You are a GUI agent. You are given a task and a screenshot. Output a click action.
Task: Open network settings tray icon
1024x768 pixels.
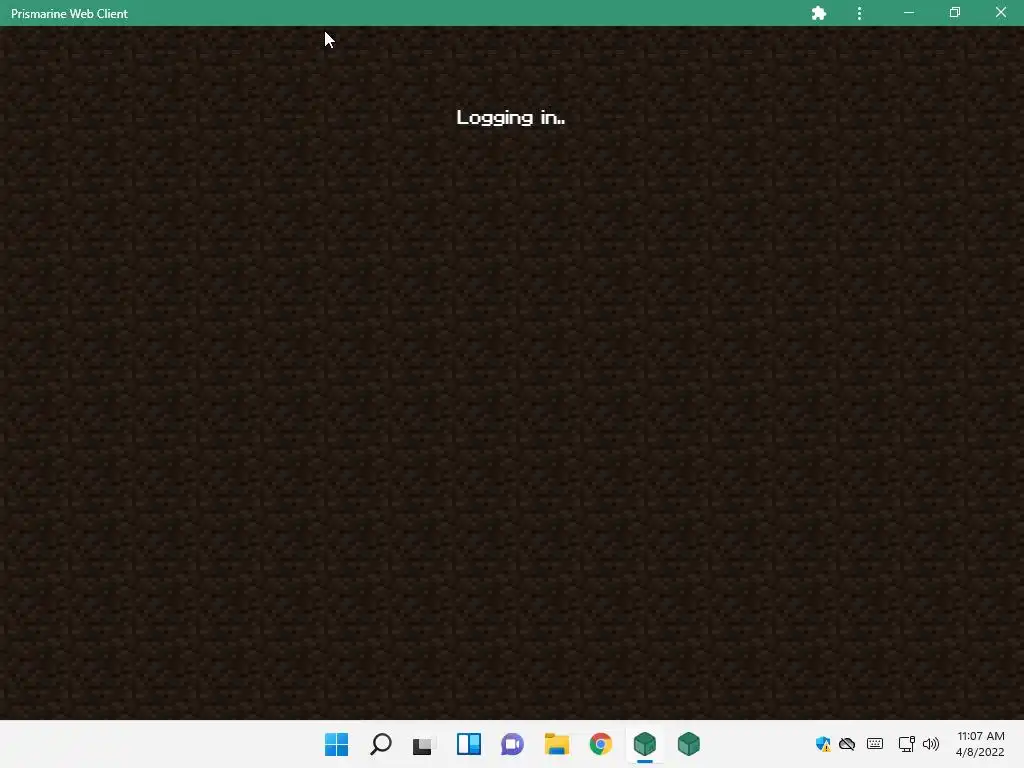click(906, 744)
